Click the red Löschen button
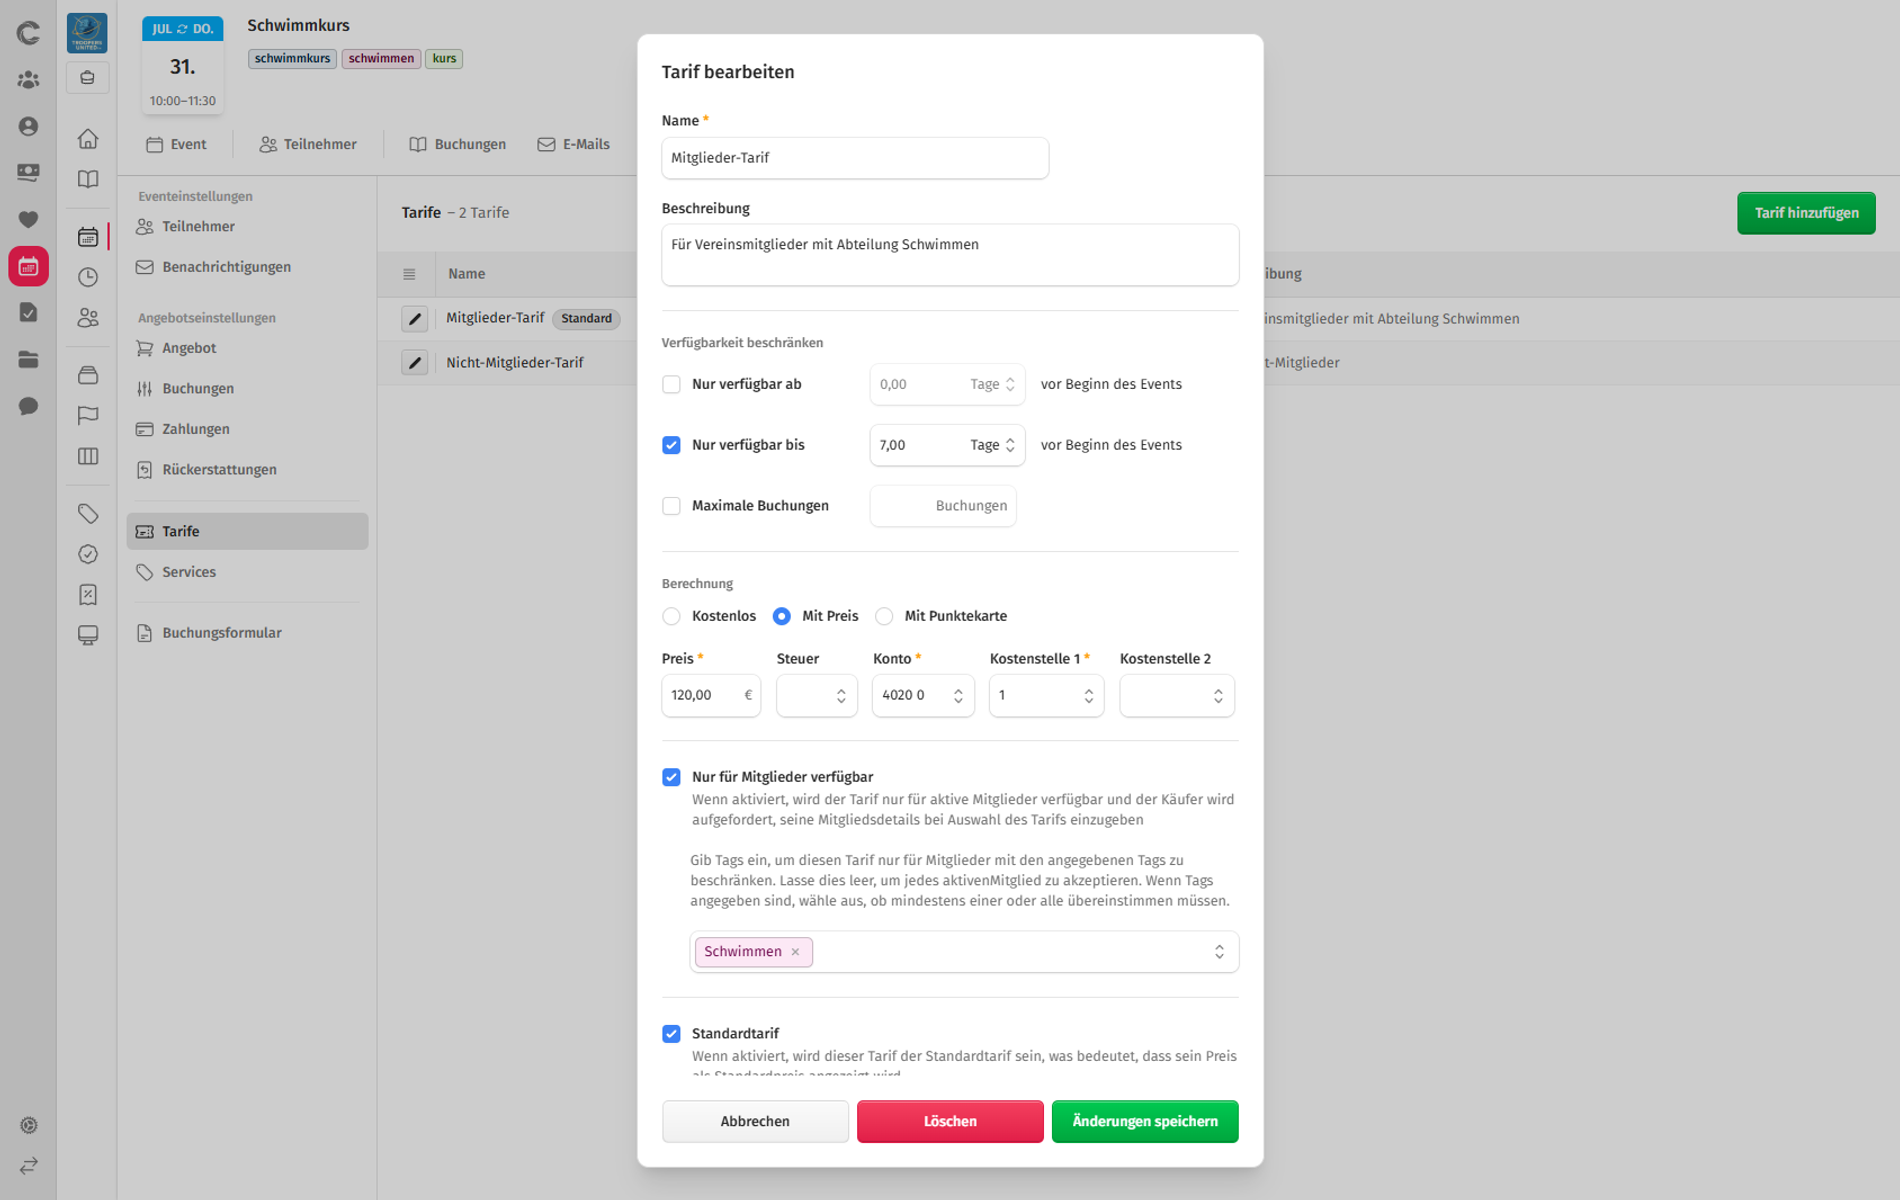Screen dimensions: 1900x1200 [x=950, y=1121]
